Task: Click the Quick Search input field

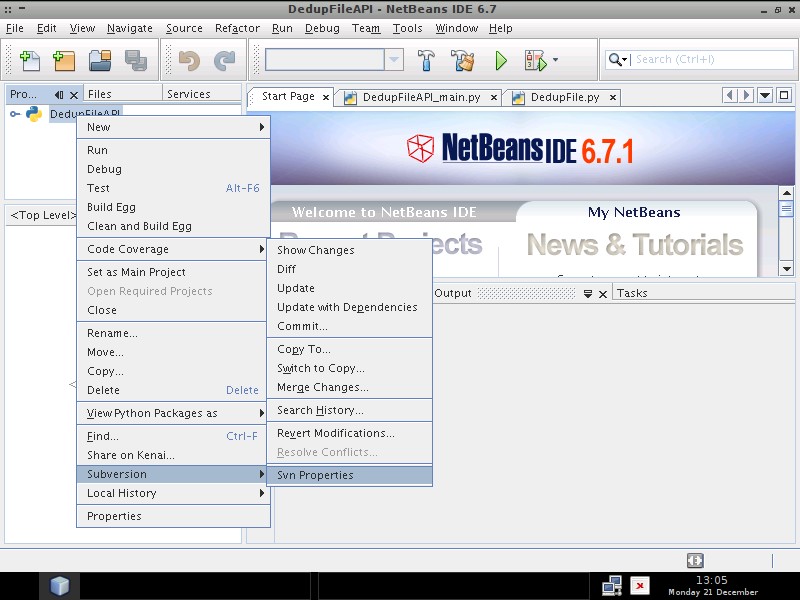Action: pyautogui.click(x=712, y=59)
